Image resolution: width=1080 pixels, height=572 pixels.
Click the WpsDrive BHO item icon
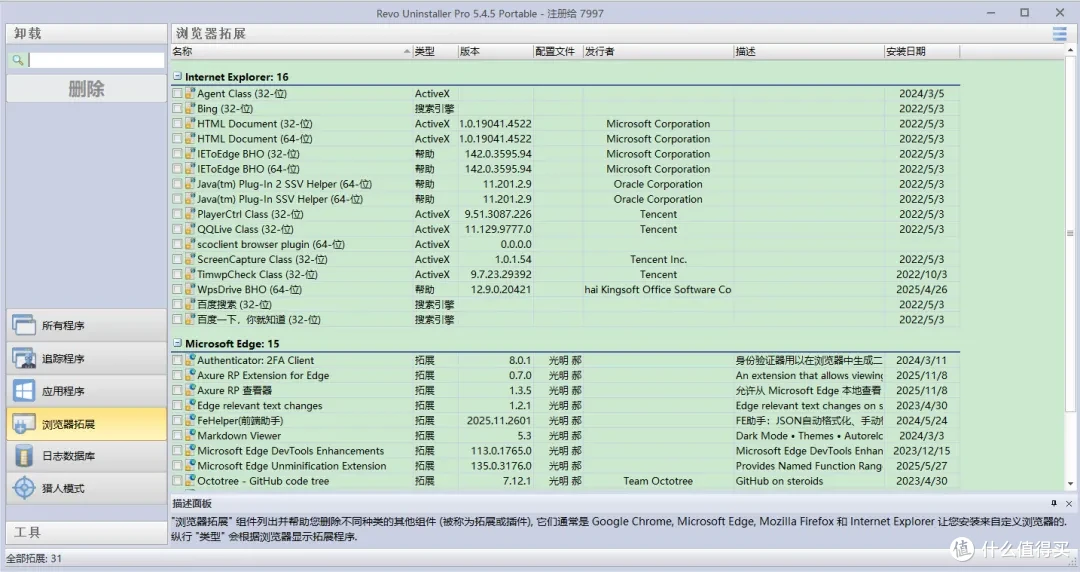[190, 289]
